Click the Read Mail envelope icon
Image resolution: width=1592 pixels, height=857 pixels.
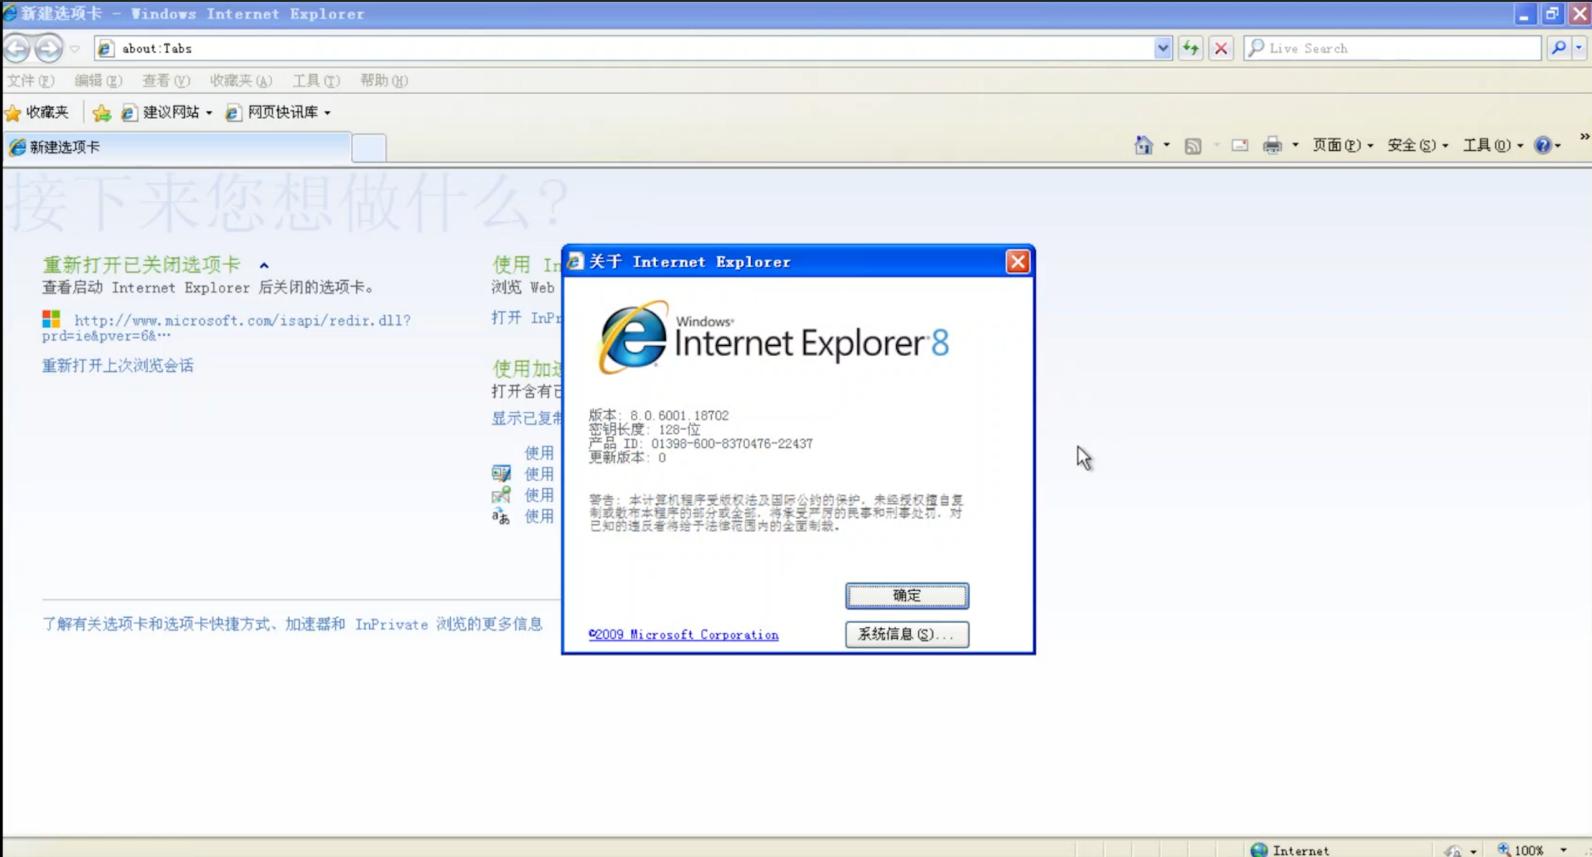pos(1240,146)
